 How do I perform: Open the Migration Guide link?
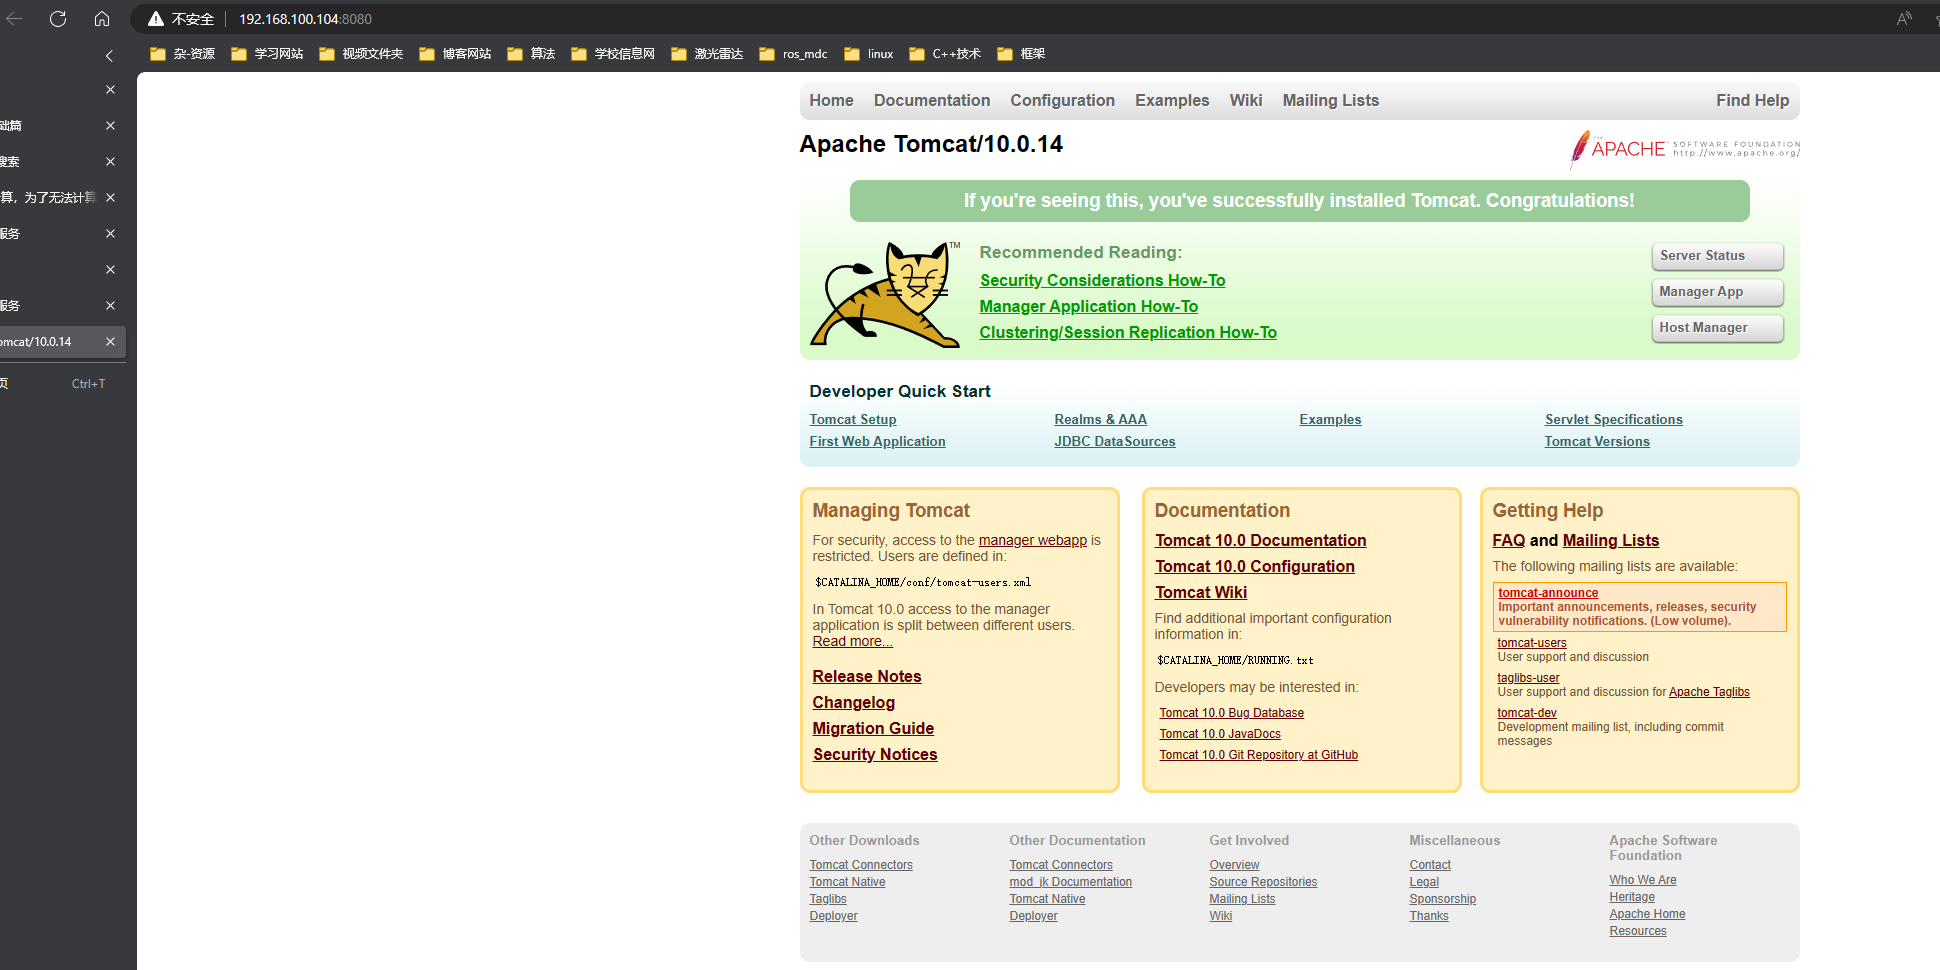(x=873, y=729)
